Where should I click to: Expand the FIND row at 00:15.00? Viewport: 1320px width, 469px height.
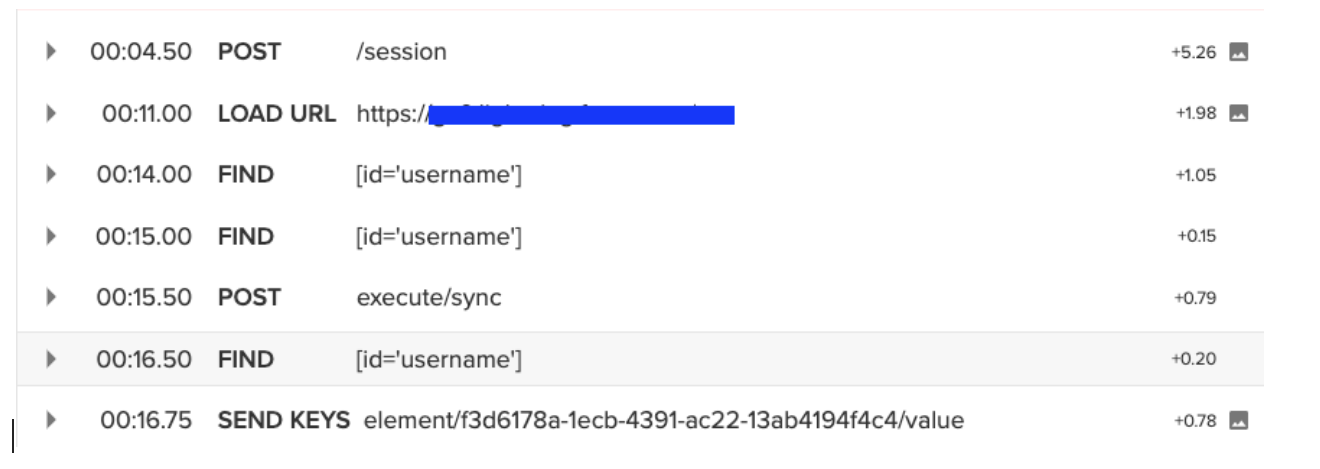[51, 237]
